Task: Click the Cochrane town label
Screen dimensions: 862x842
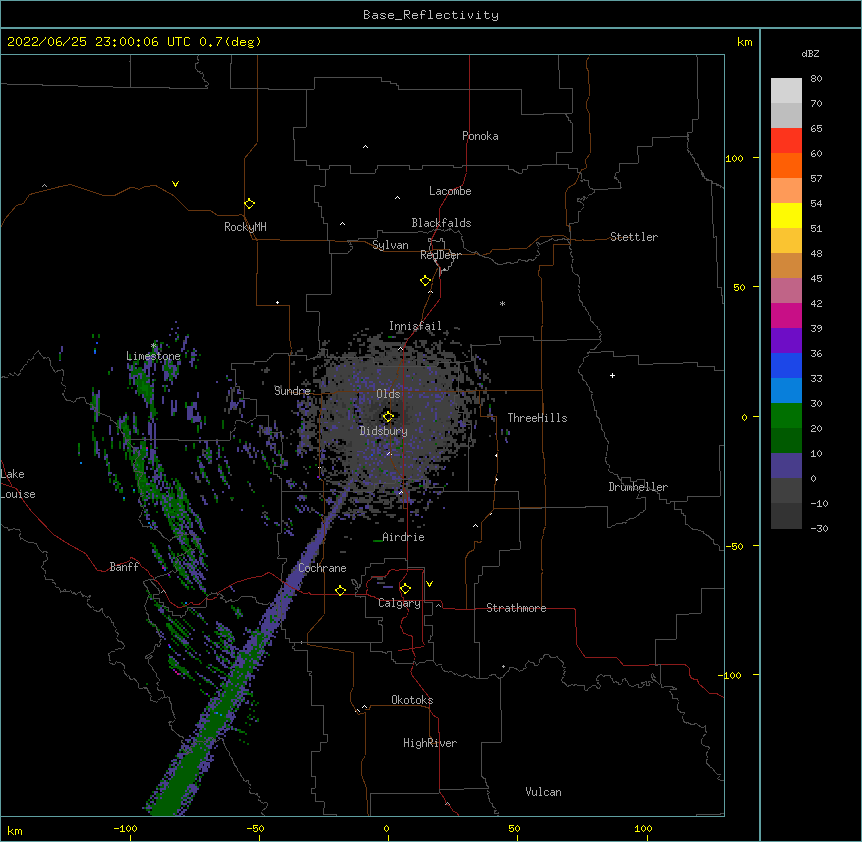Action: (x=322, y=568)
